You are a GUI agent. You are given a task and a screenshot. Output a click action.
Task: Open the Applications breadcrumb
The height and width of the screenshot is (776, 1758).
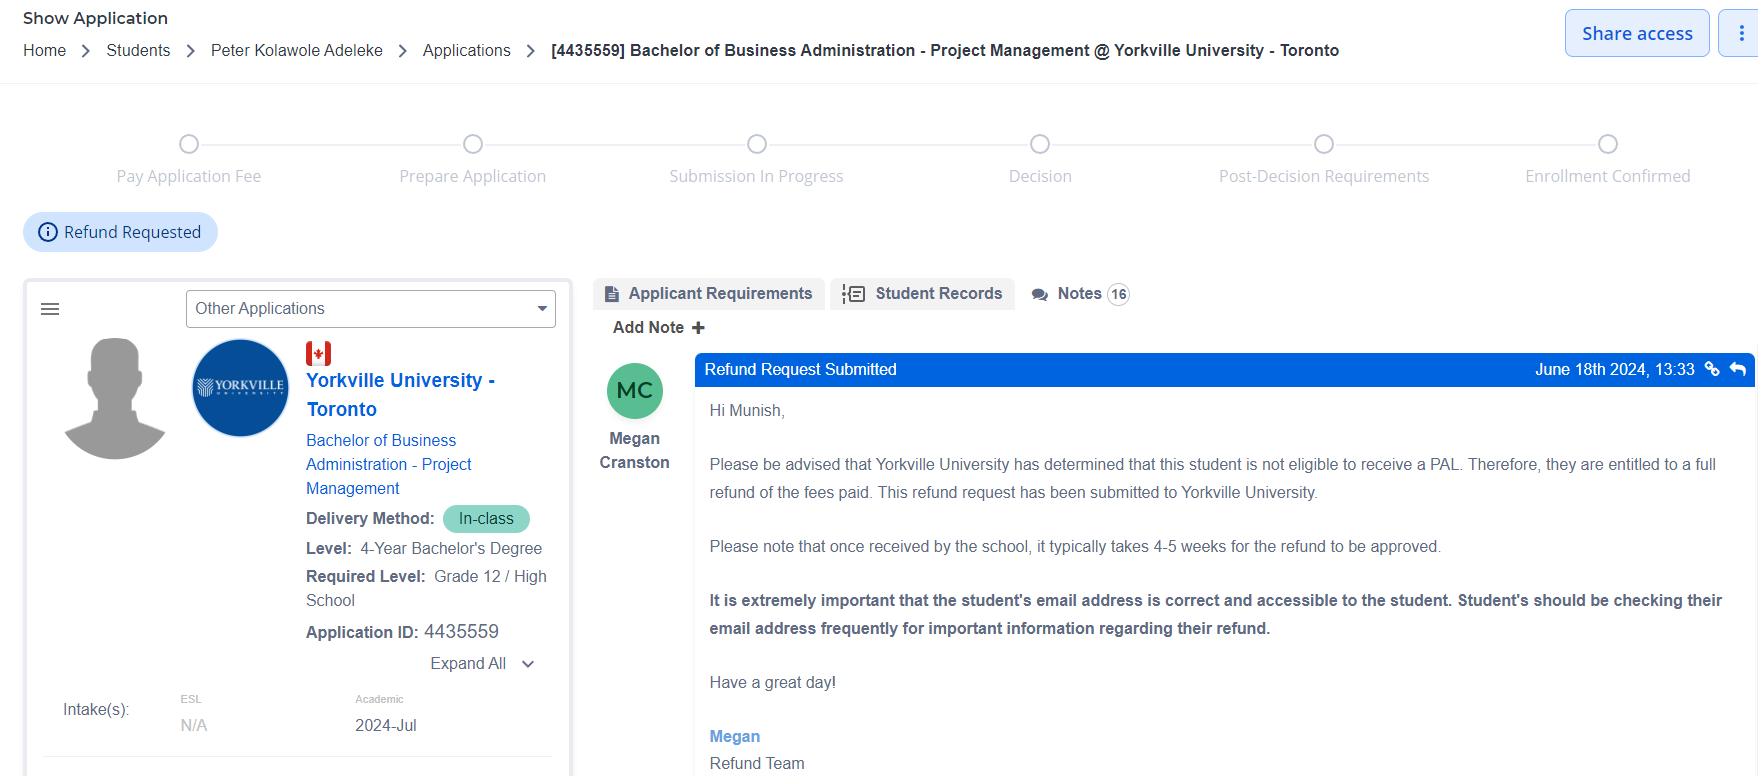[466, 51]
